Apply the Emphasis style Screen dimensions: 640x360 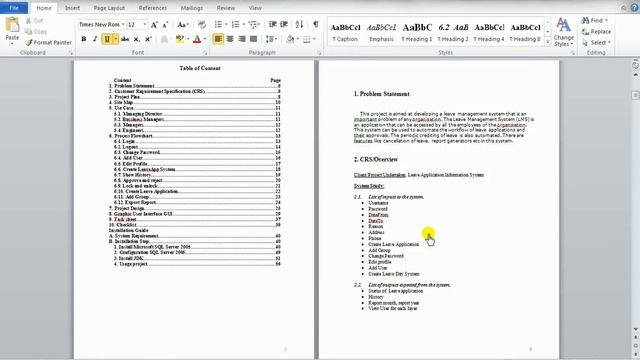pos(381,32)
